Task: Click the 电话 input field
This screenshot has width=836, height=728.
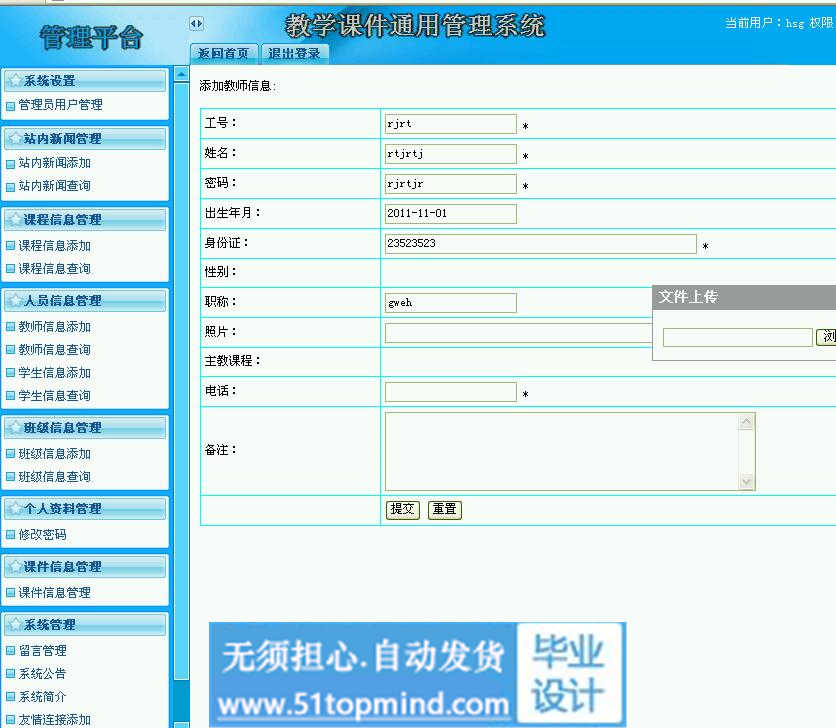Action: point(451,392)
